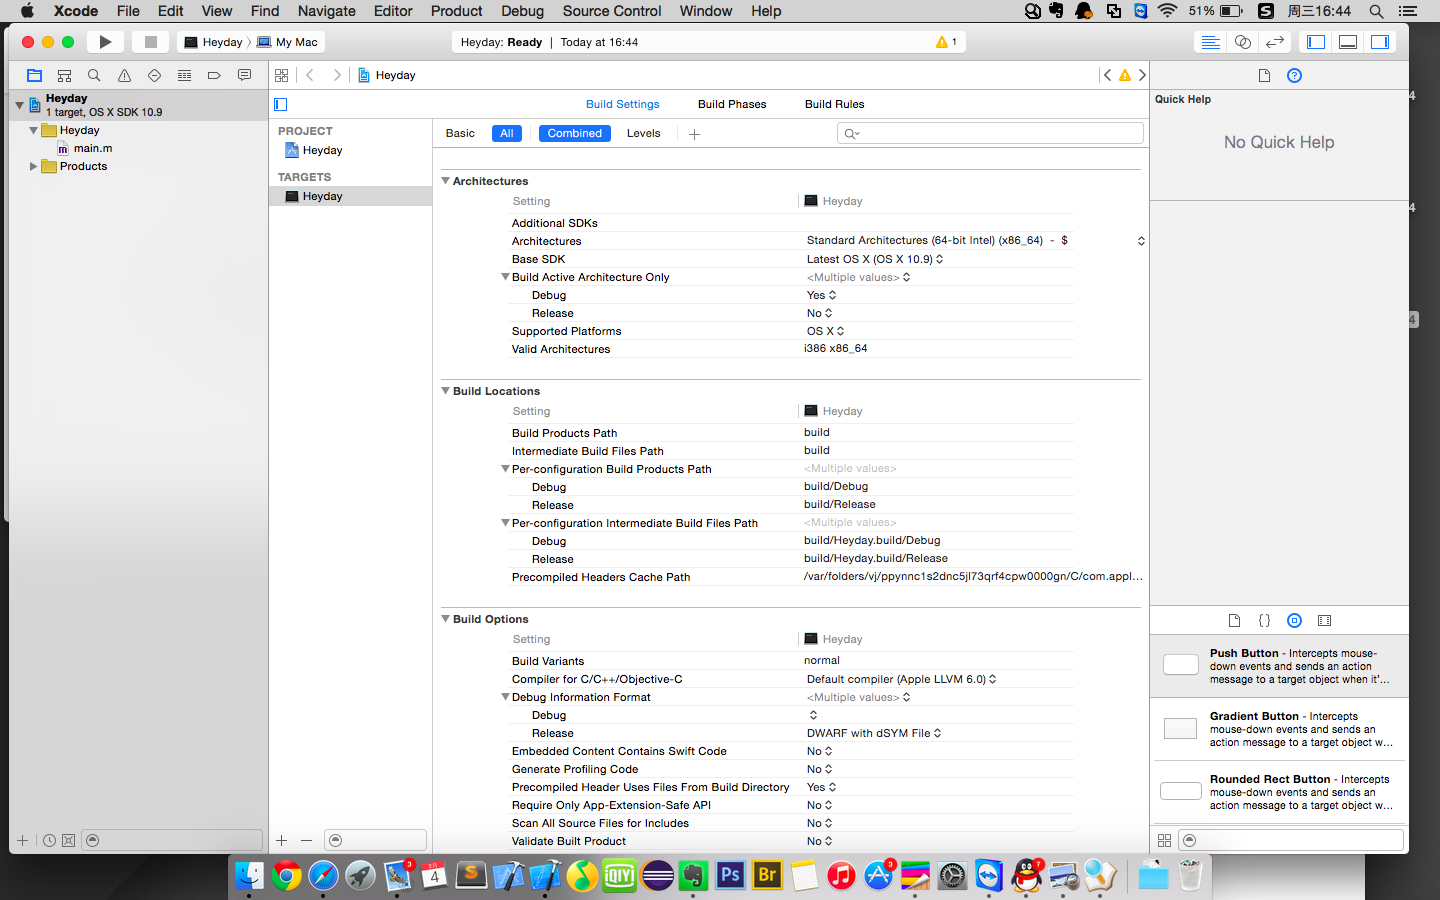
Task: Run the Heyday scheme with the play button
Action: coord(105,42)
